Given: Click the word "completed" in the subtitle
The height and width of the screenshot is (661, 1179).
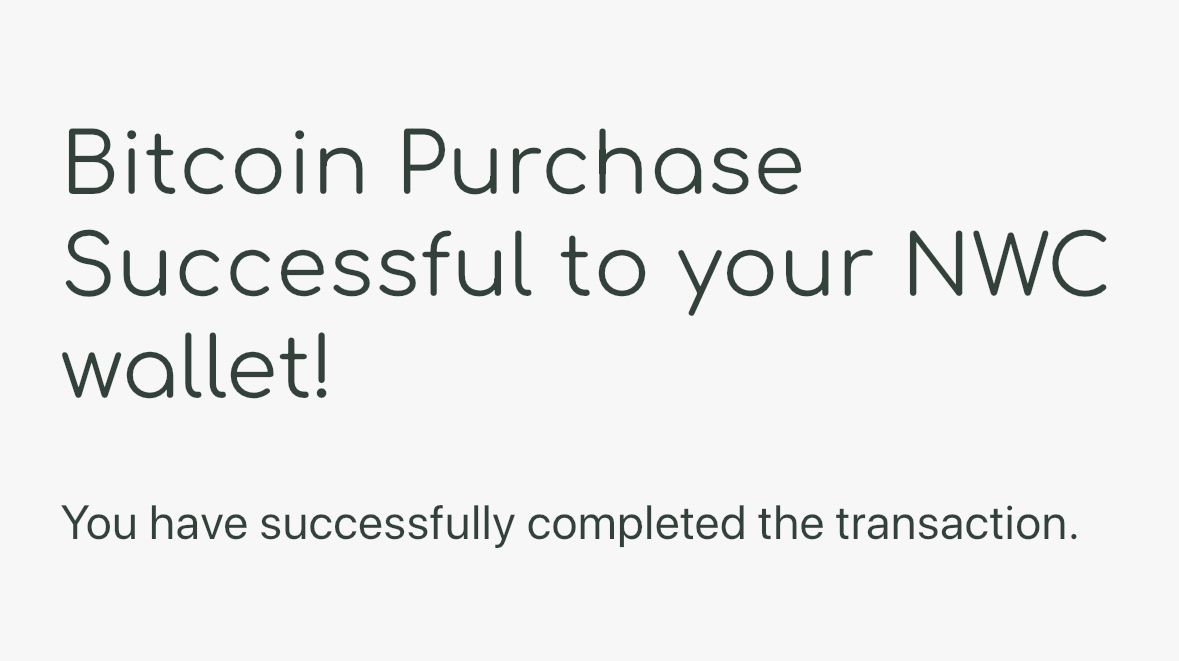Looking at the screenshot, I should click(636, 526).
